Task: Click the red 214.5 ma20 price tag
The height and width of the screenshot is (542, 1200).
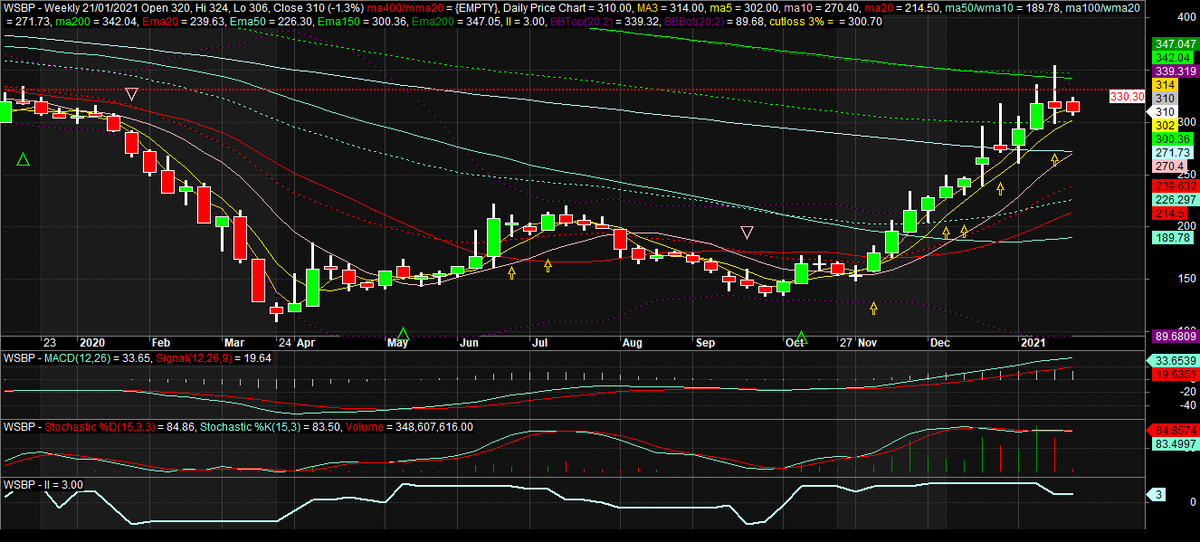Action: click(1169, 214)
